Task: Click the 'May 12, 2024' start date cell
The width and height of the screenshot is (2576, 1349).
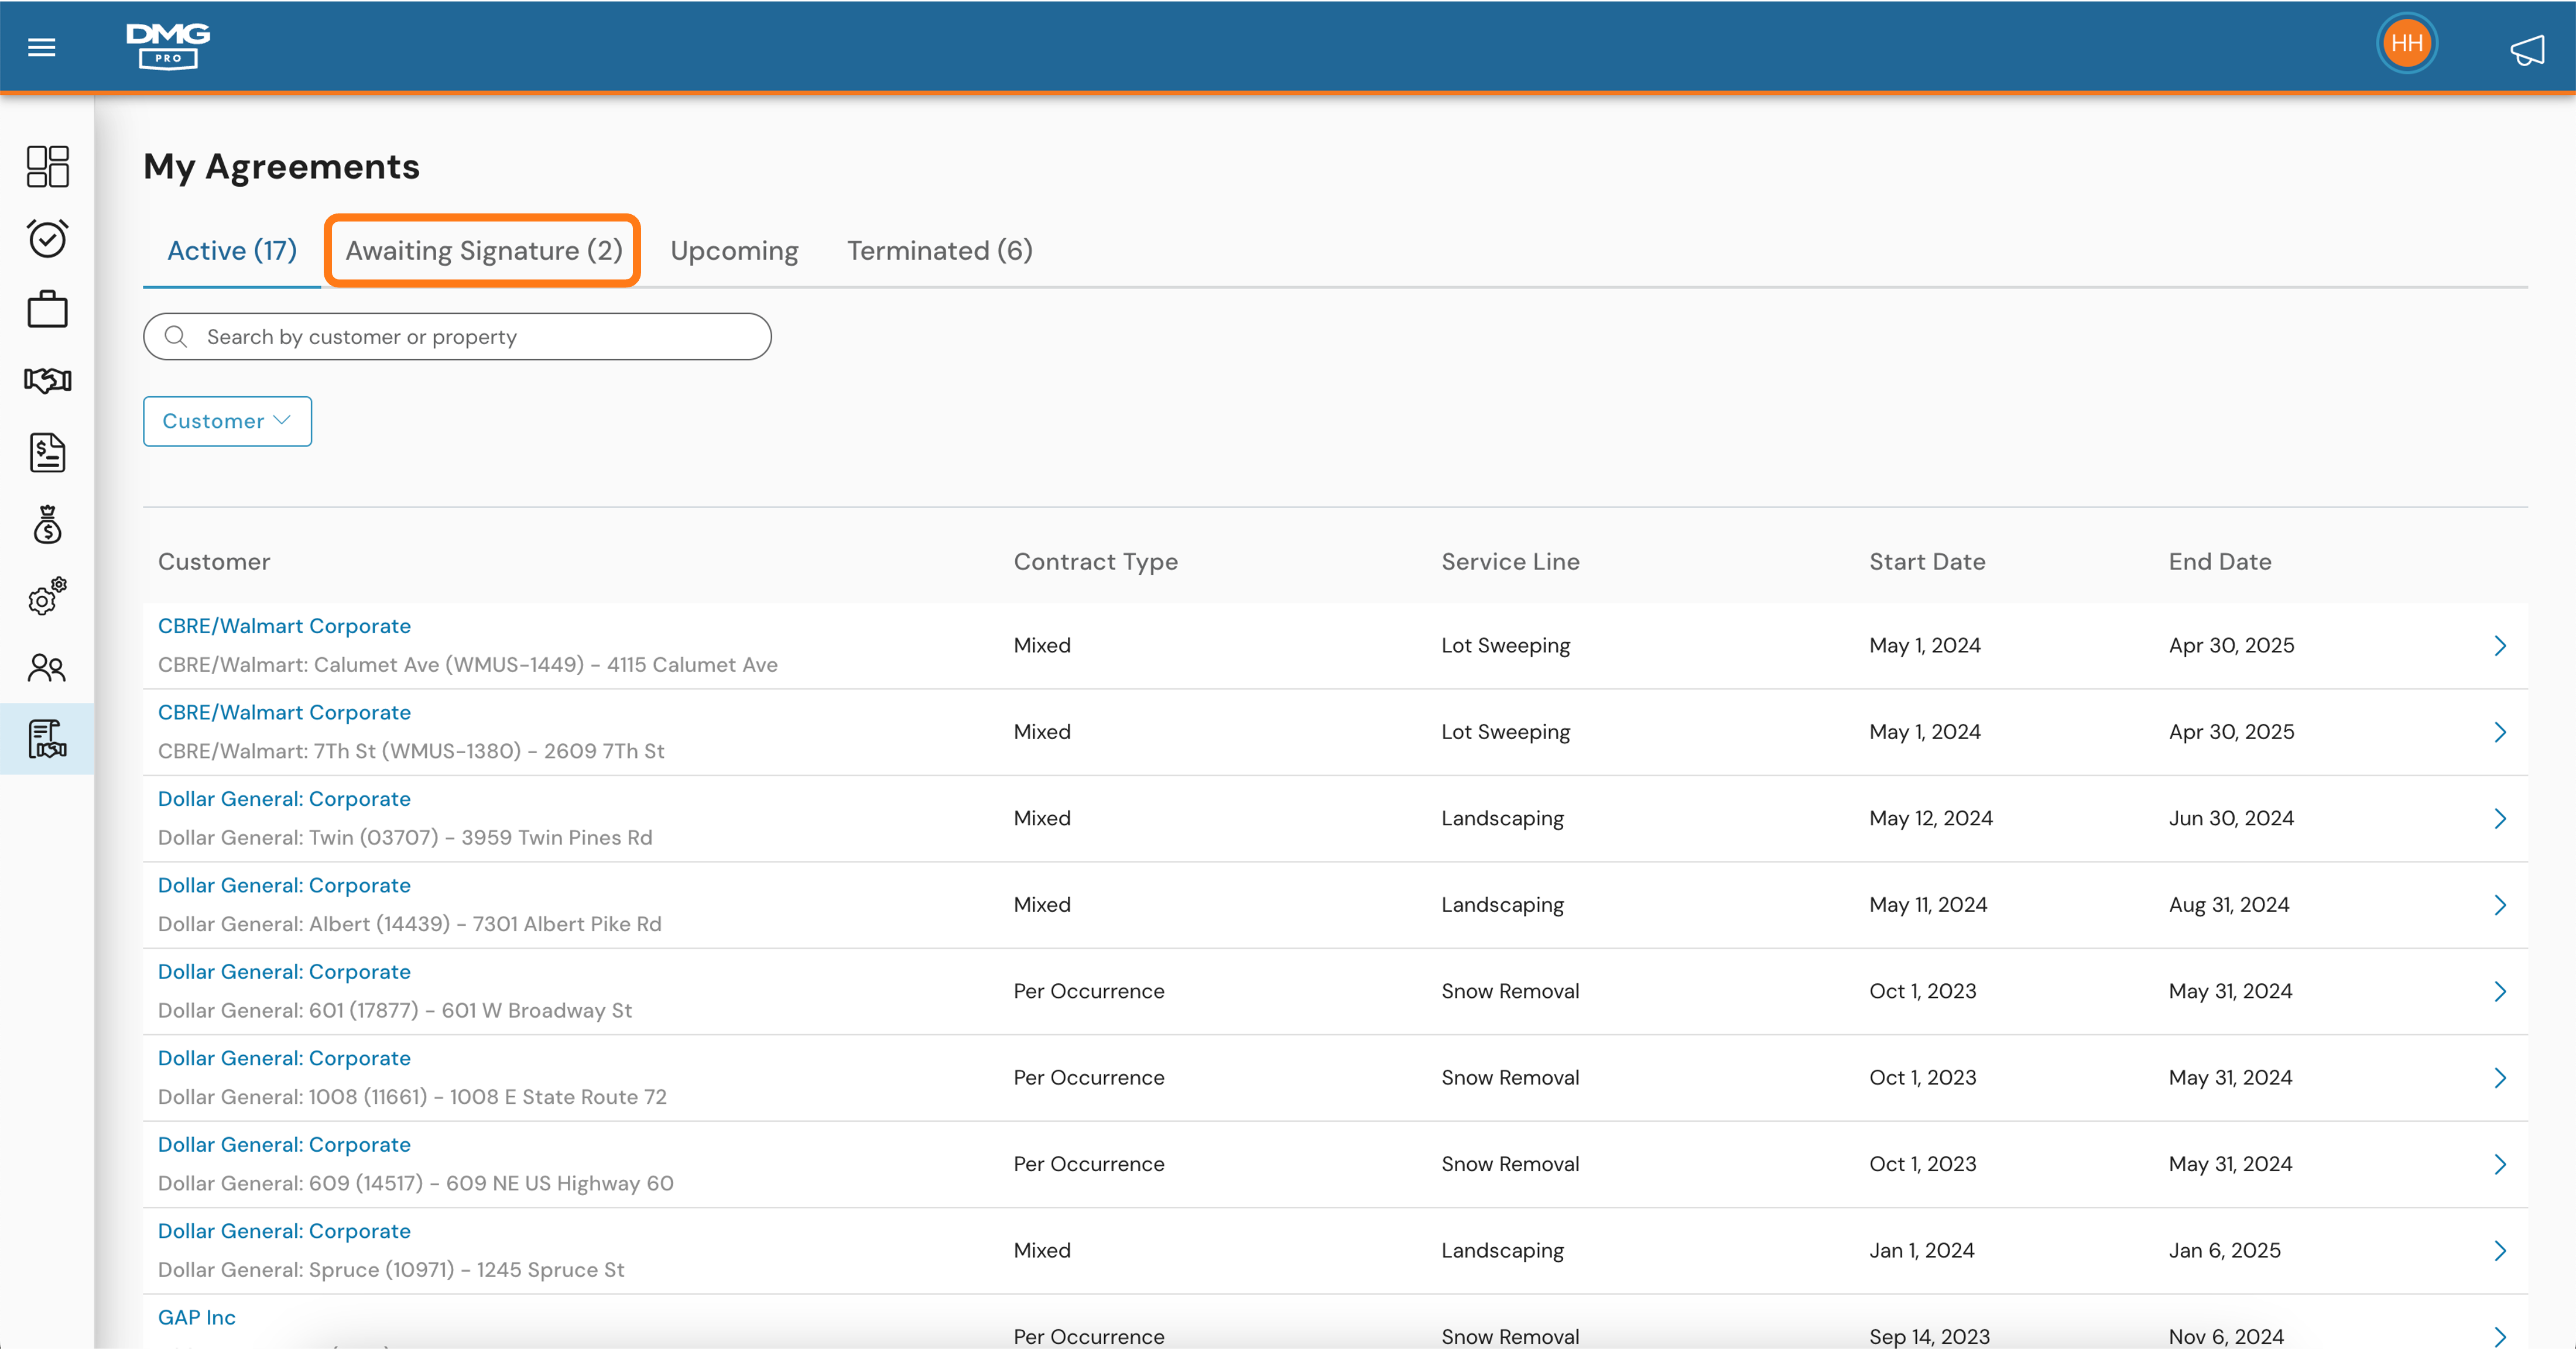Action: tap(1931, 819)
